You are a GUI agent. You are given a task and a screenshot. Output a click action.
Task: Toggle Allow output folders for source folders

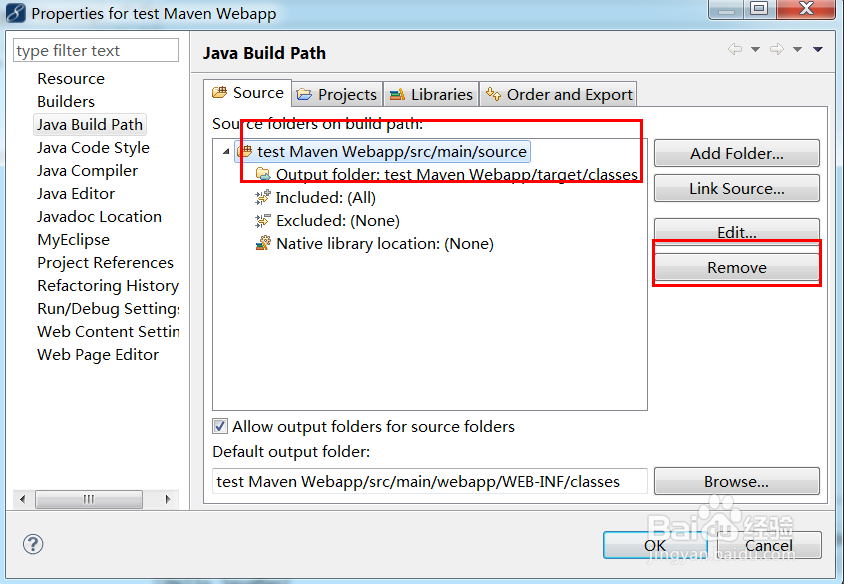[221, 427]
